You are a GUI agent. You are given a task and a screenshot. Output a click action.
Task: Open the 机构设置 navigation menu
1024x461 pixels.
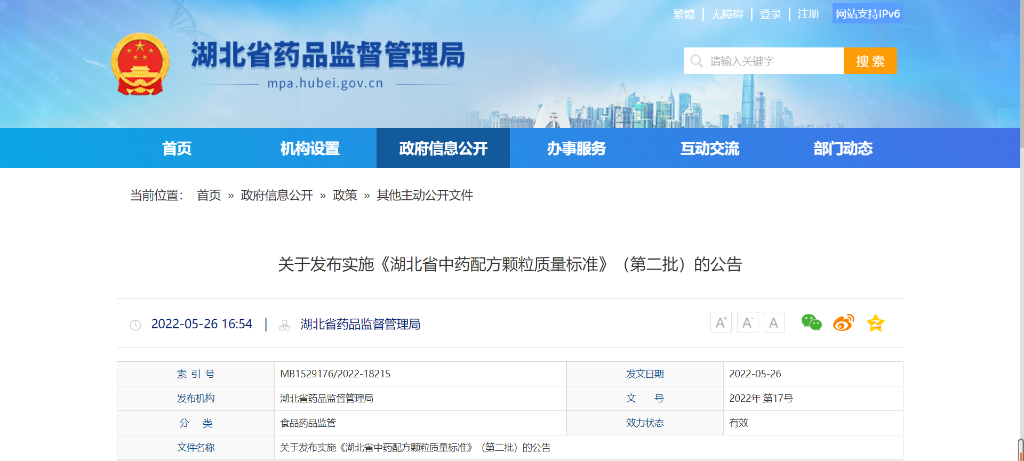click(310, 149)
